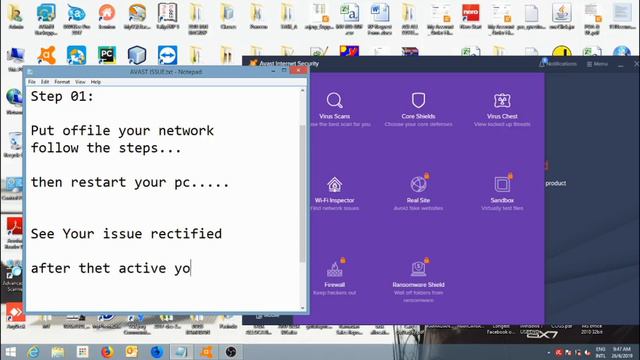Select the PyCharm desktop icon
The image size is (640, 360).
coord(107,55)
